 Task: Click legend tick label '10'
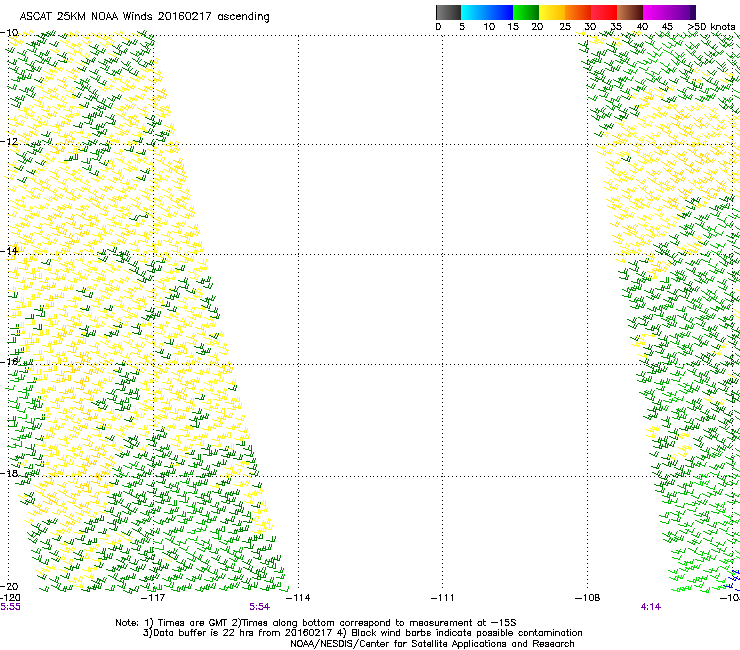(x=489, y=26)
